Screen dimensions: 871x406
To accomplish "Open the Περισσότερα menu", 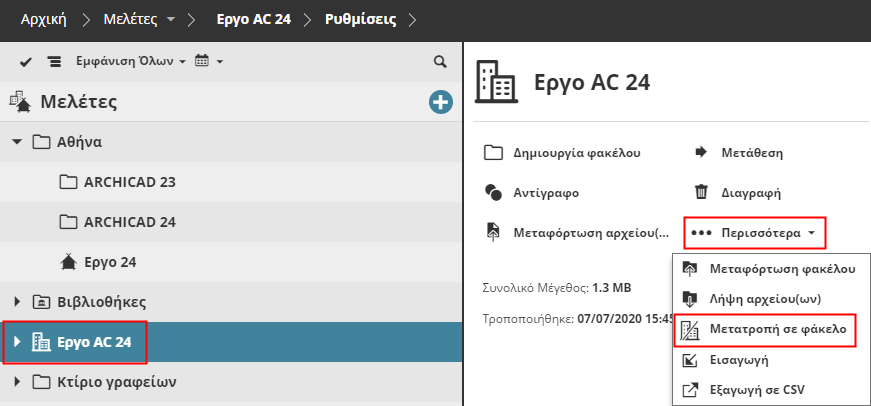I will [756, 232].
